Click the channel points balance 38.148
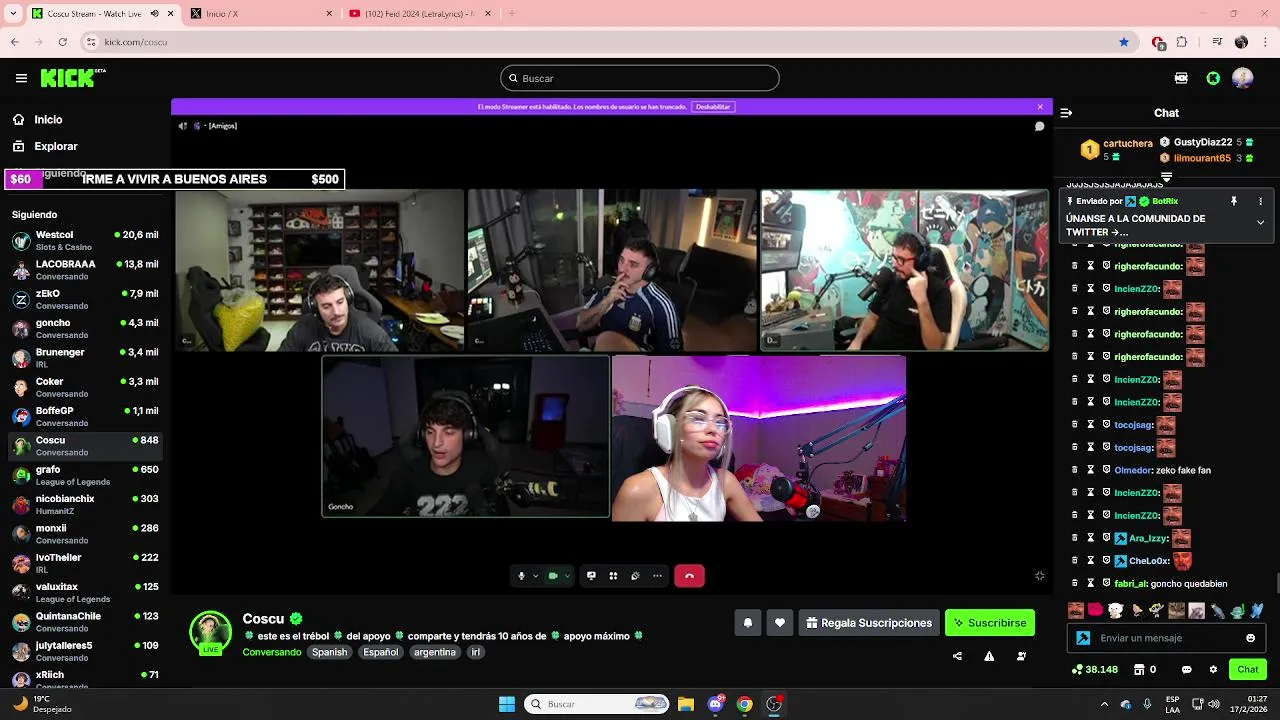Viewport: 1280px width, 720px height. click(1094, 670)
